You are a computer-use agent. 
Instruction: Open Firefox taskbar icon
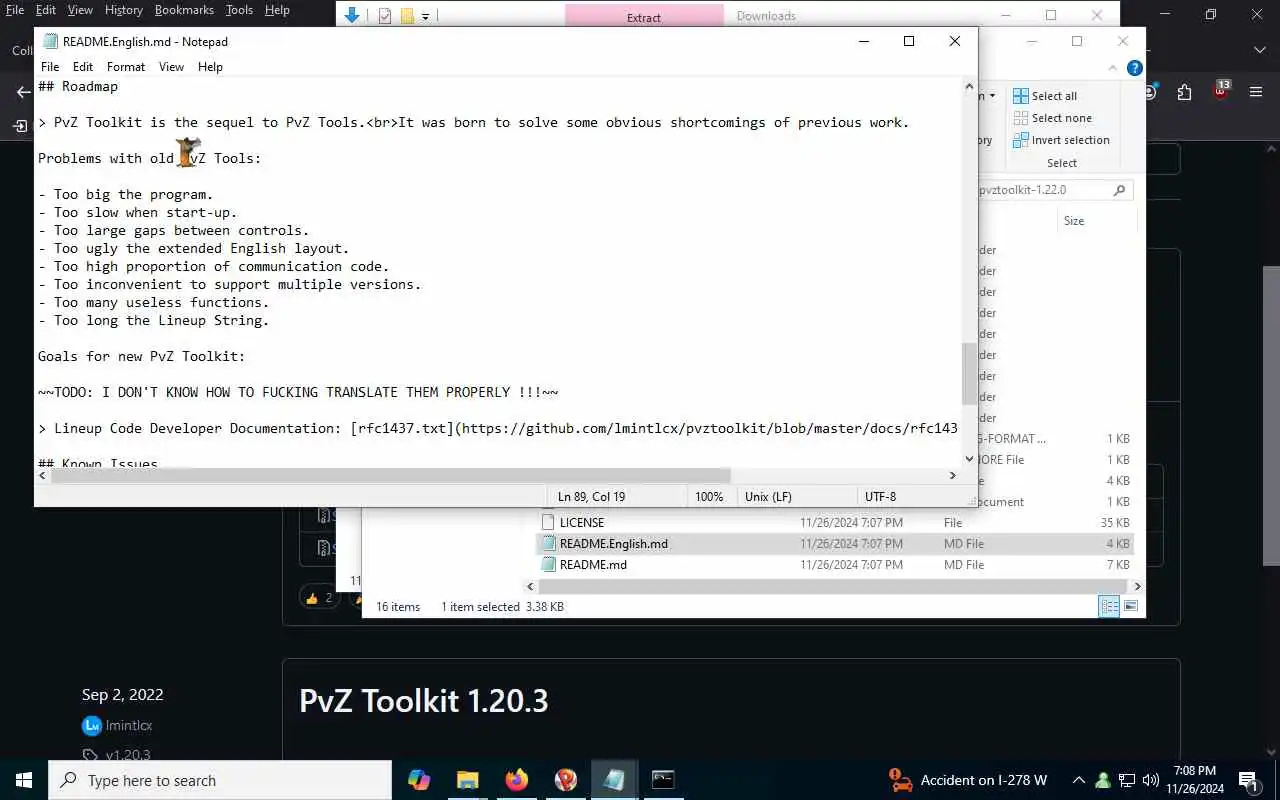pos(517,780)
